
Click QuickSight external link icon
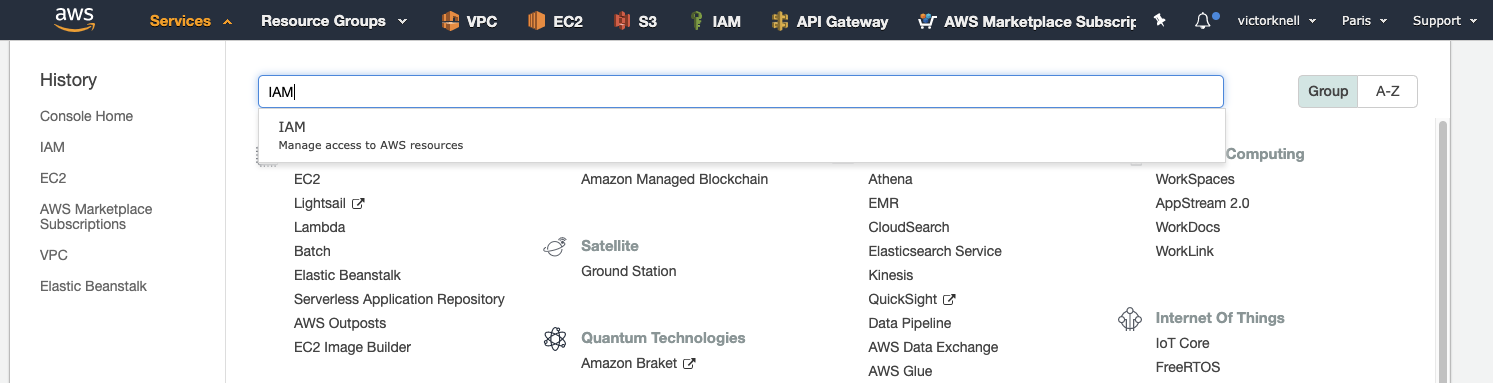pos(950,300)
